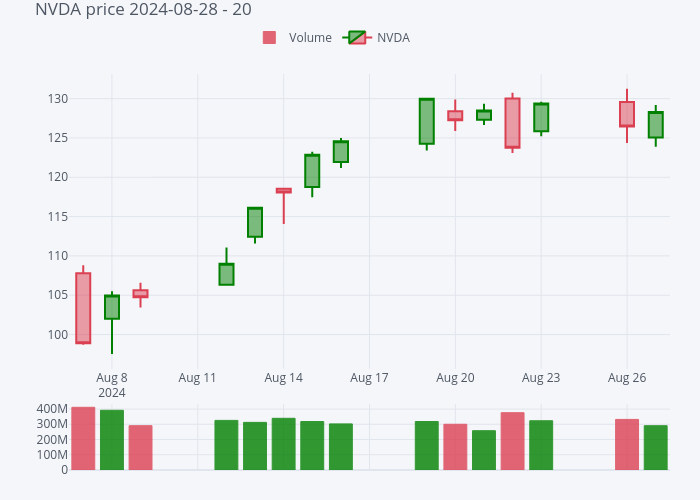
Task: Click the 400M volume axis label
Action: pyautogui.click(x=50, y=409)
